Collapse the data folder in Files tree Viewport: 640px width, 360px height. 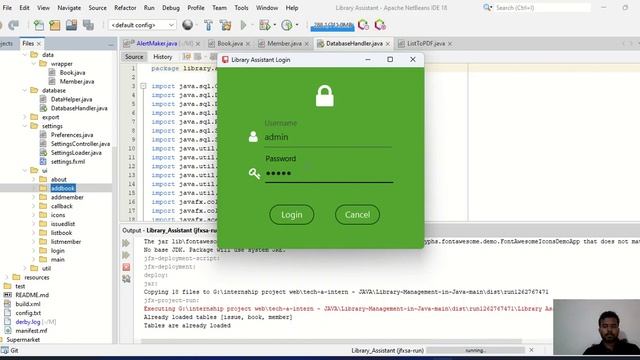(x=25, y=55)
